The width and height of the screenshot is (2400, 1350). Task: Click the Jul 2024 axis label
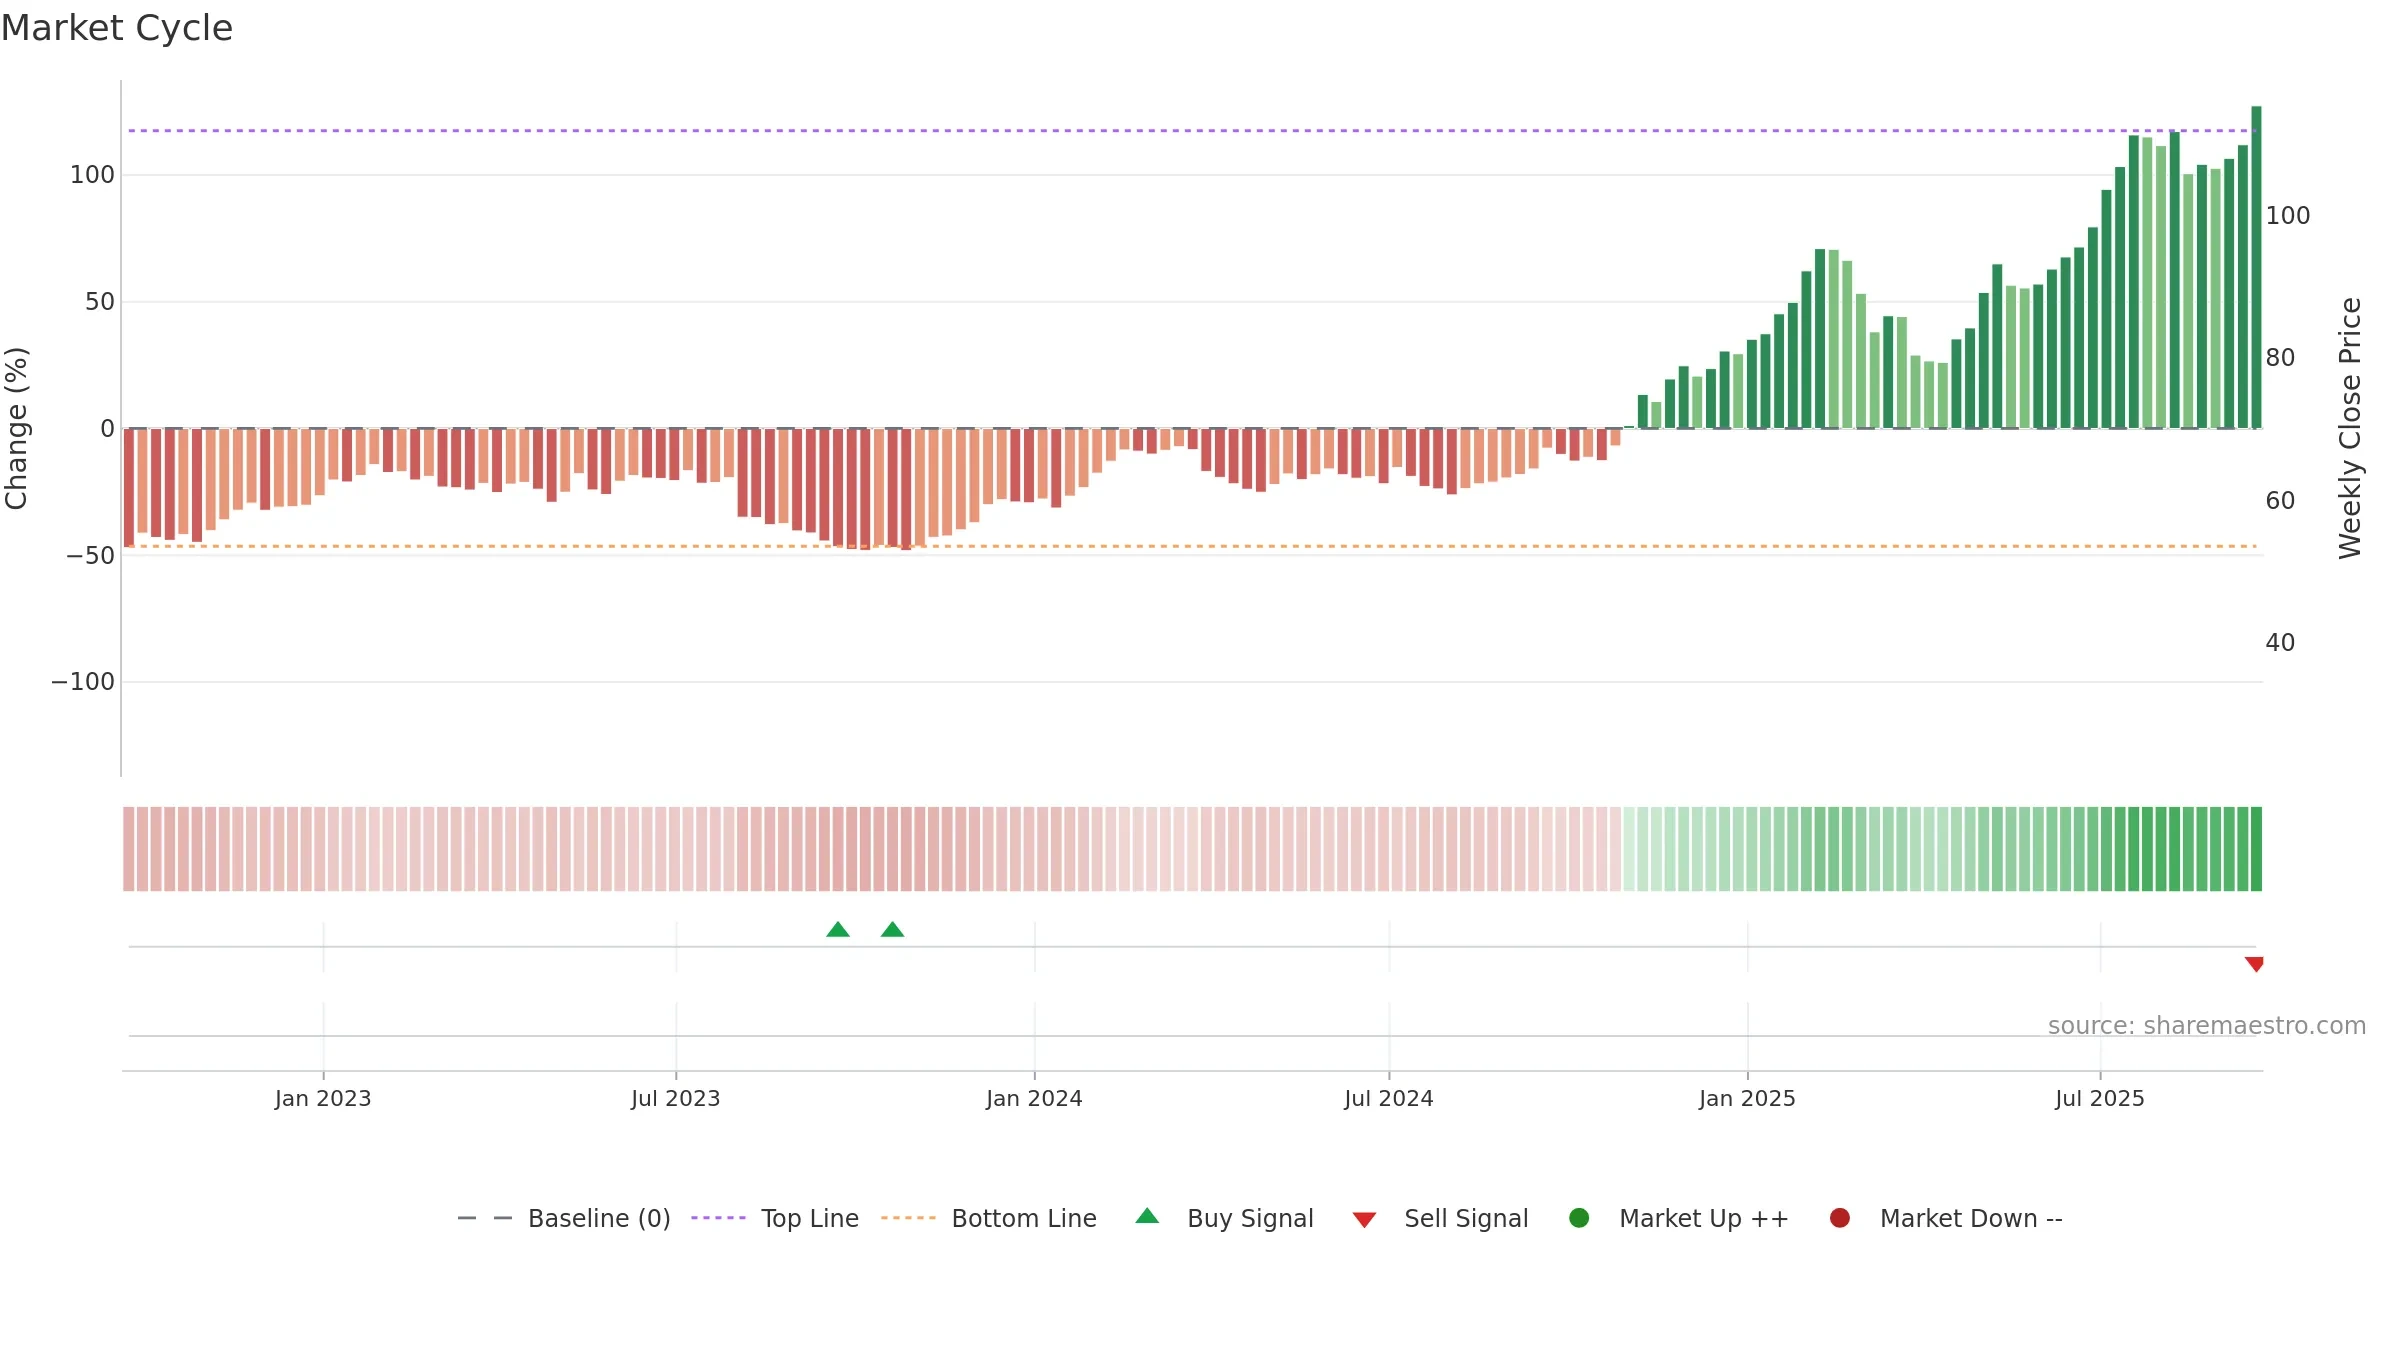[x=1389, y=1099]
